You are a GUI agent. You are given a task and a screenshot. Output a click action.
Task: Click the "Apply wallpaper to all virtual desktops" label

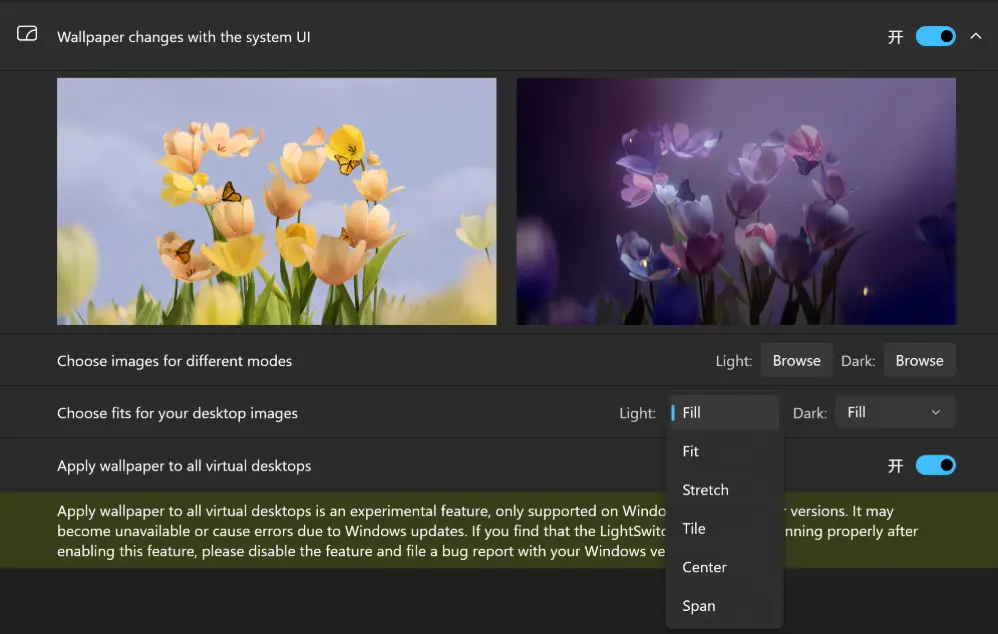pos(183,466)
